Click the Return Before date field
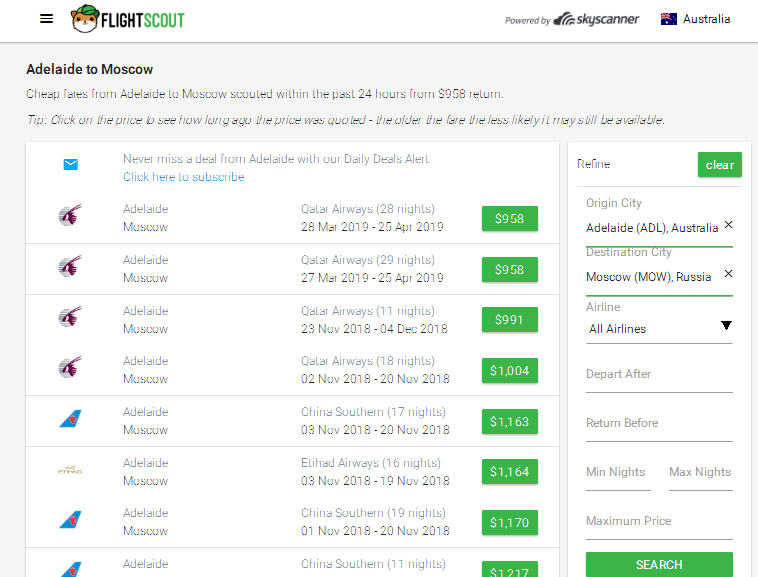 pyautogui.click(x=659, y=423)
